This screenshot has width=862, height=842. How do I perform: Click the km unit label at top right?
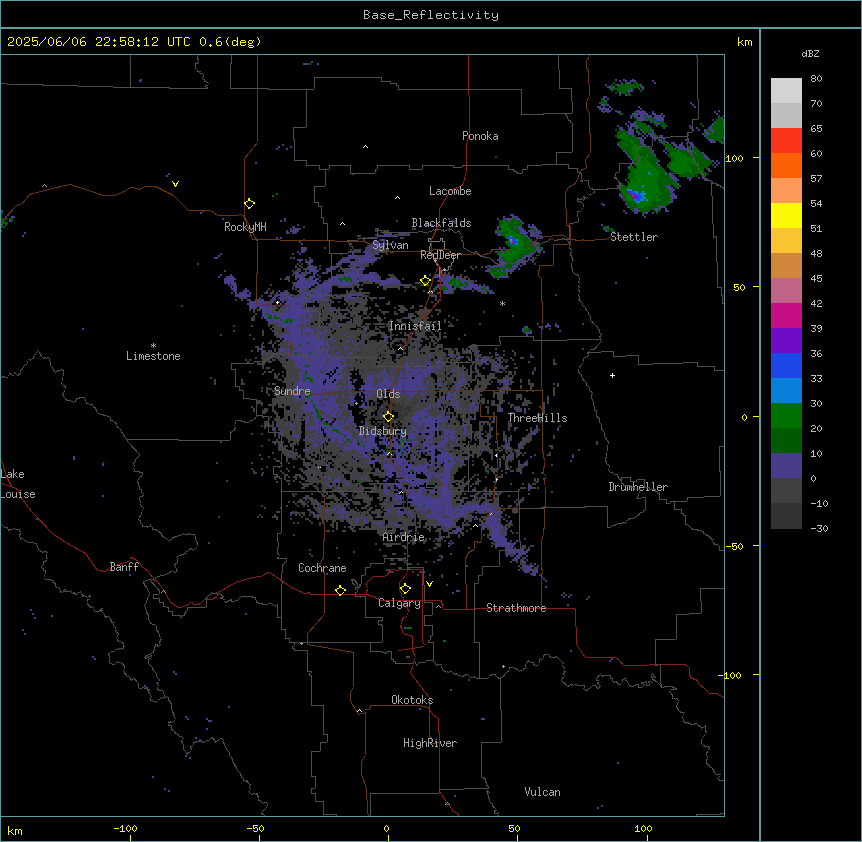pyautogui.click(x=745, y=42)
